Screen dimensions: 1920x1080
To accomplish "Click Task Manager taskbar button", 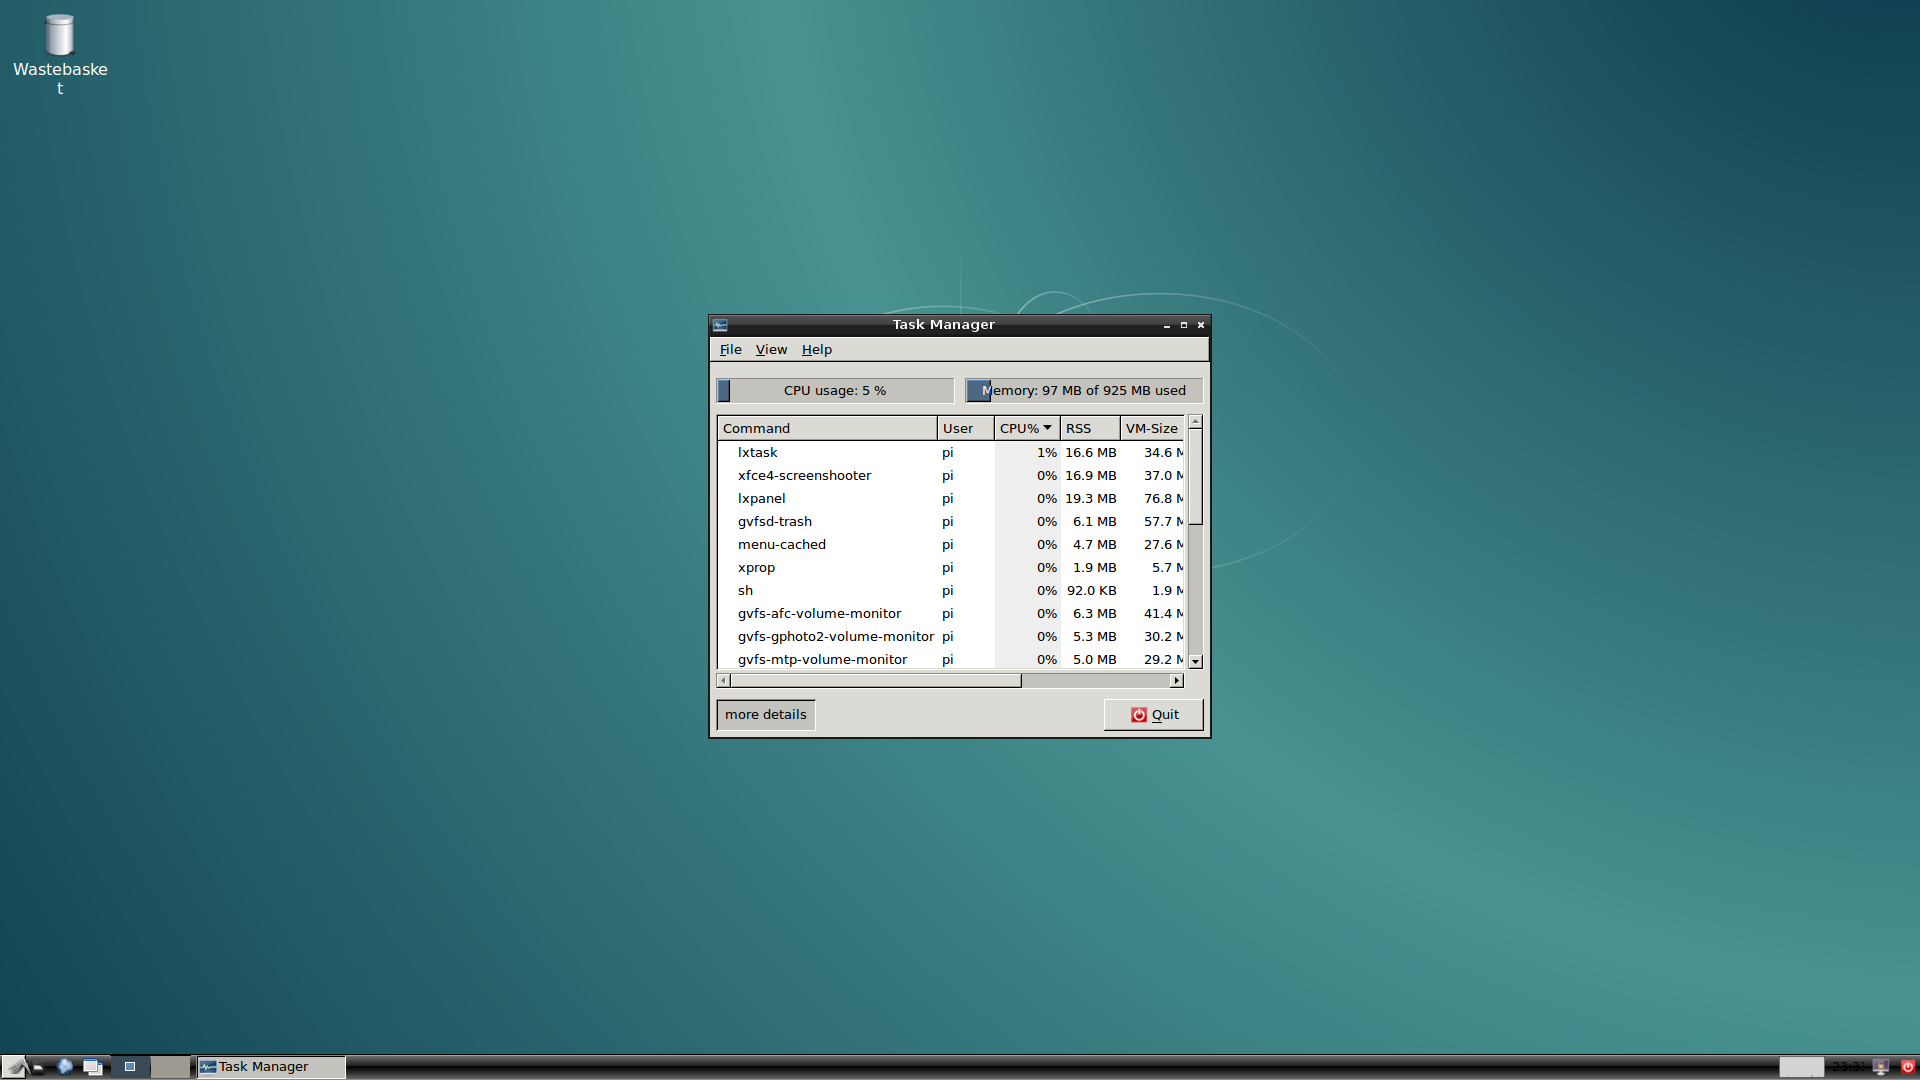I will [270, 1067].
